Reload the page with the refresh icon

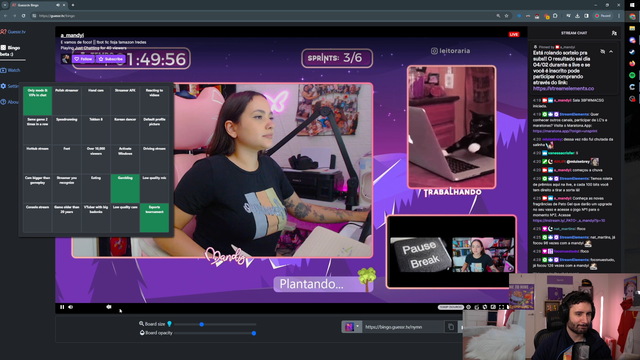click(23, 16)
